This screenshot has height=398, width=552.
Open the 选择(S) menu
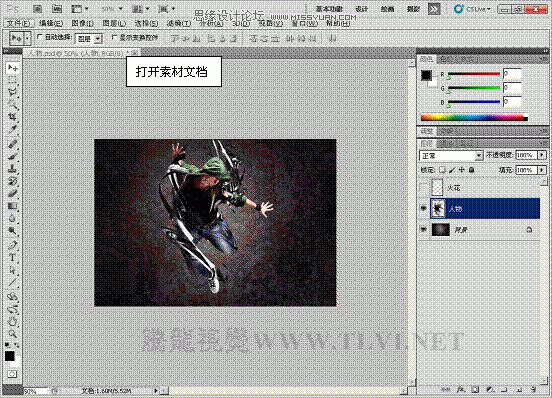coord(146,24)
